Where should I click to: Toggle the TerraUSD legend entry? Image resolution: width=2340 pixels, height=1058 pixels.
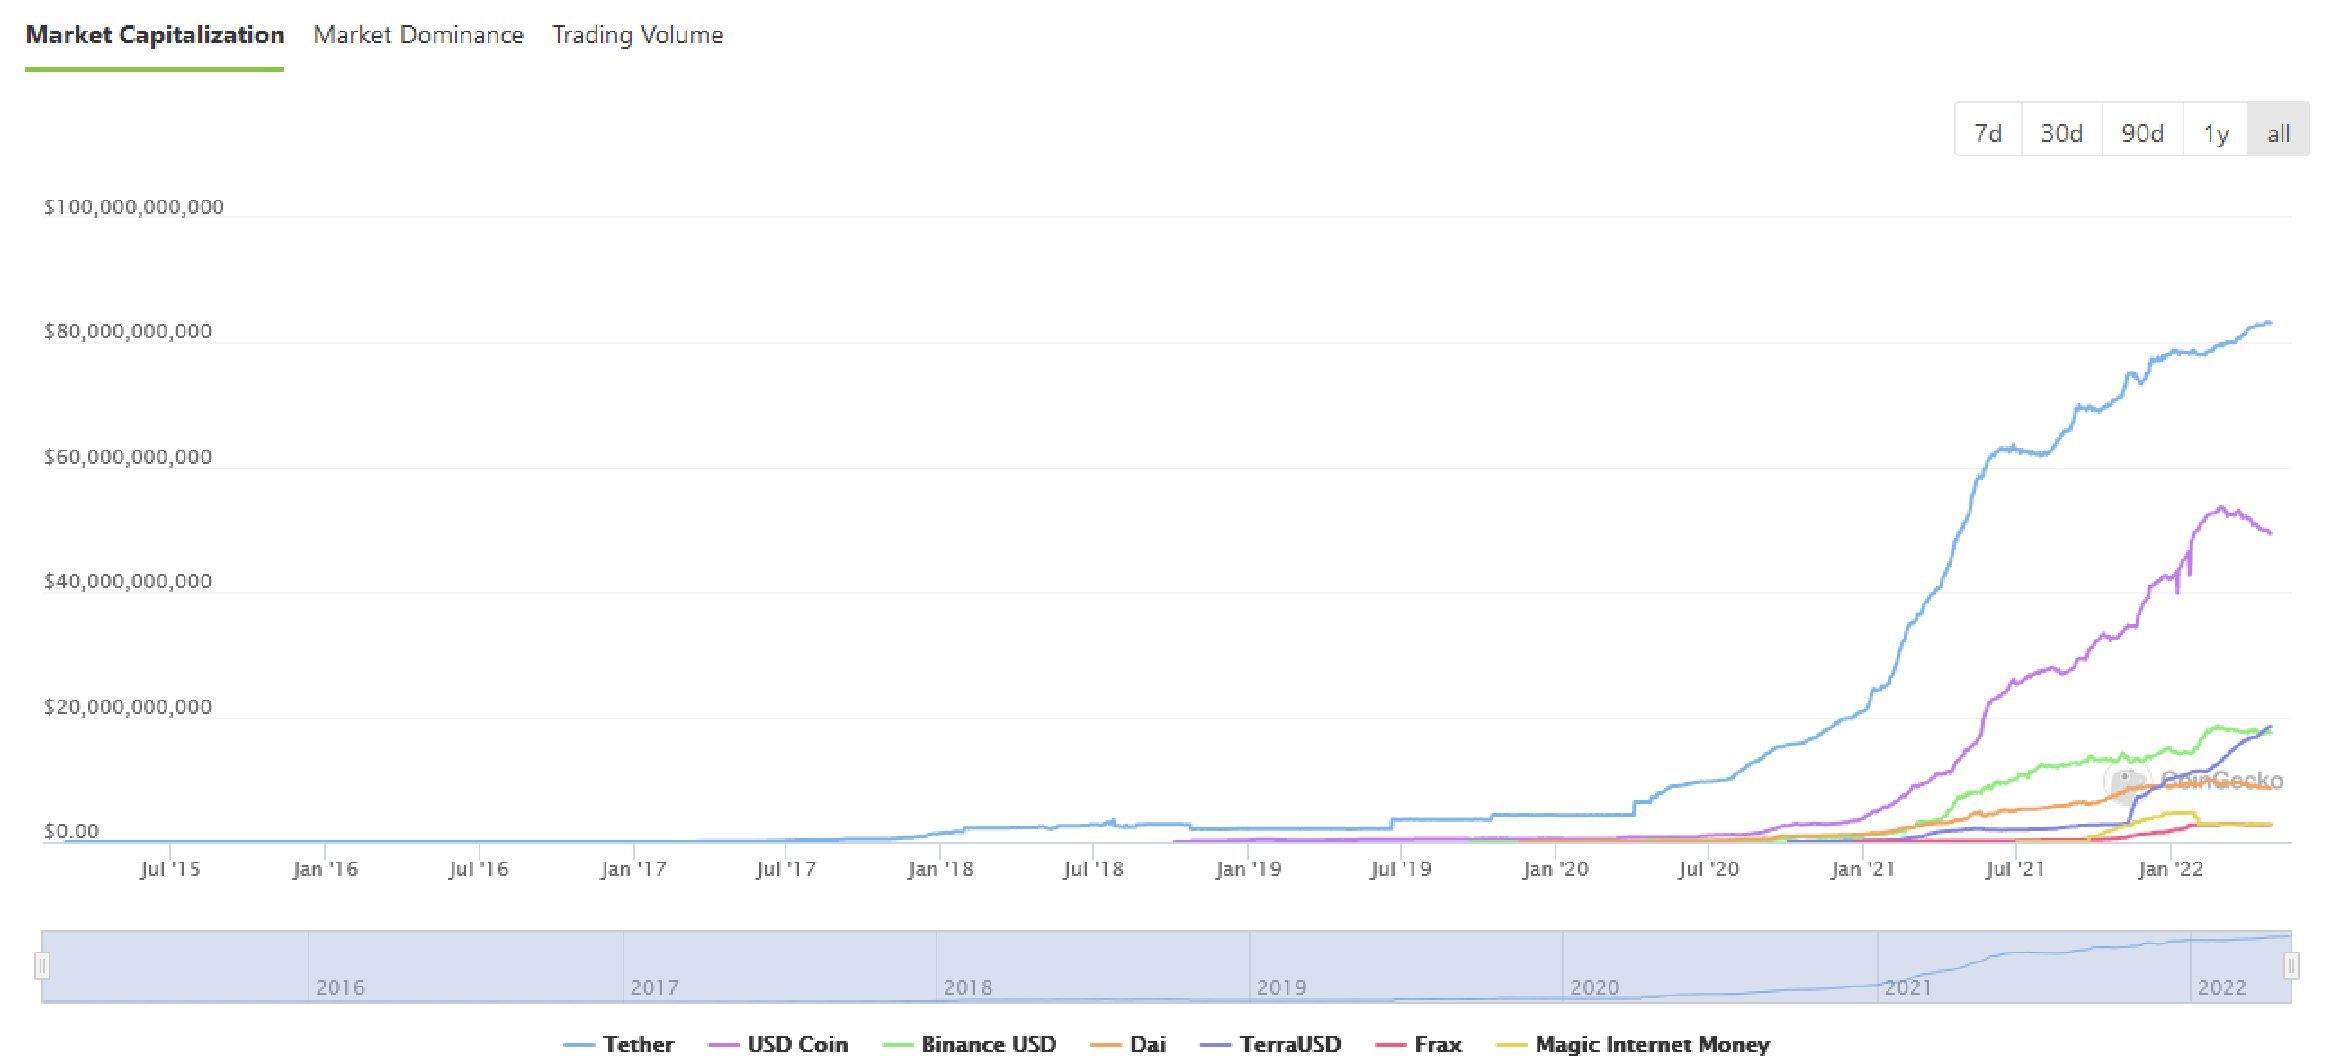[1291, 1044]
